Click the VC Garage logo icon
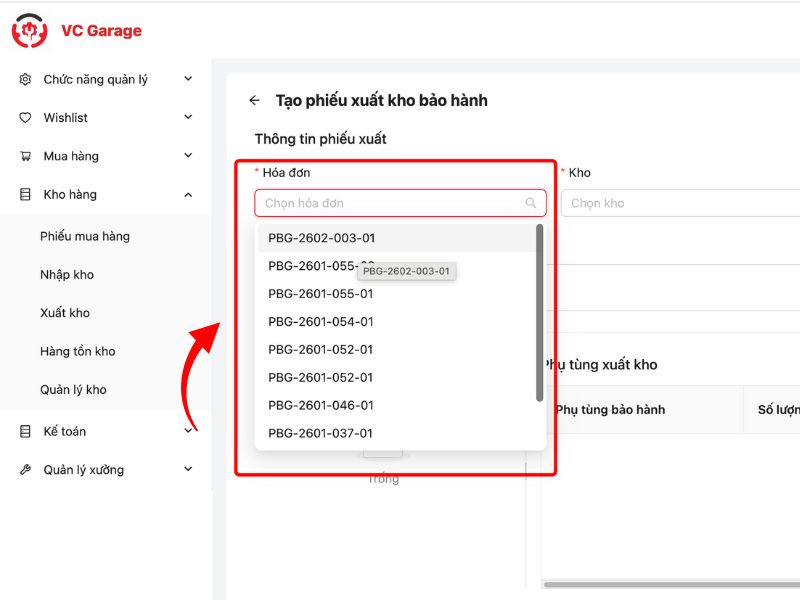This screenshot has height=600, width=800. pos(29,31)
